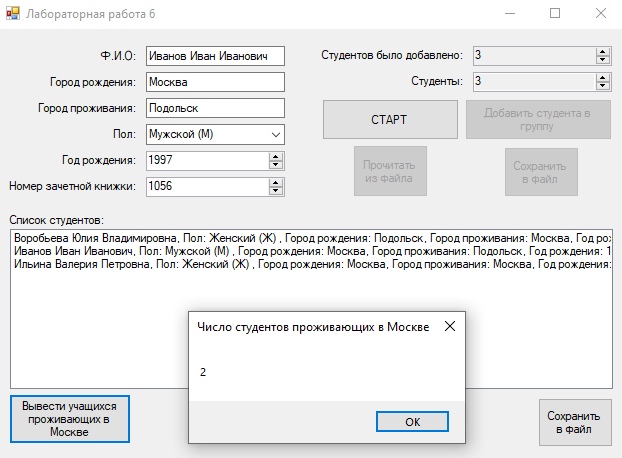Click the bottom-right Сохранить в файл button

[575, 424]
